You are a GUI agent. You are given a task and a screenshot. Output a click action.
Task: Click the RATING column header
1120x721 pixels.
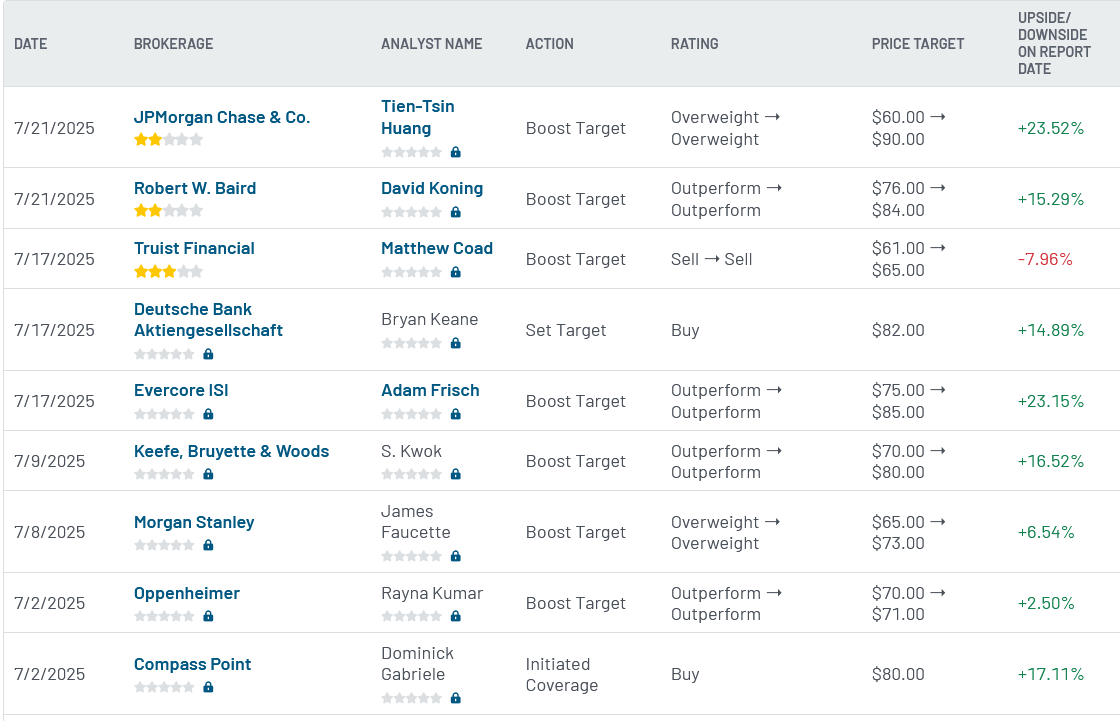(x=694, y=44)
